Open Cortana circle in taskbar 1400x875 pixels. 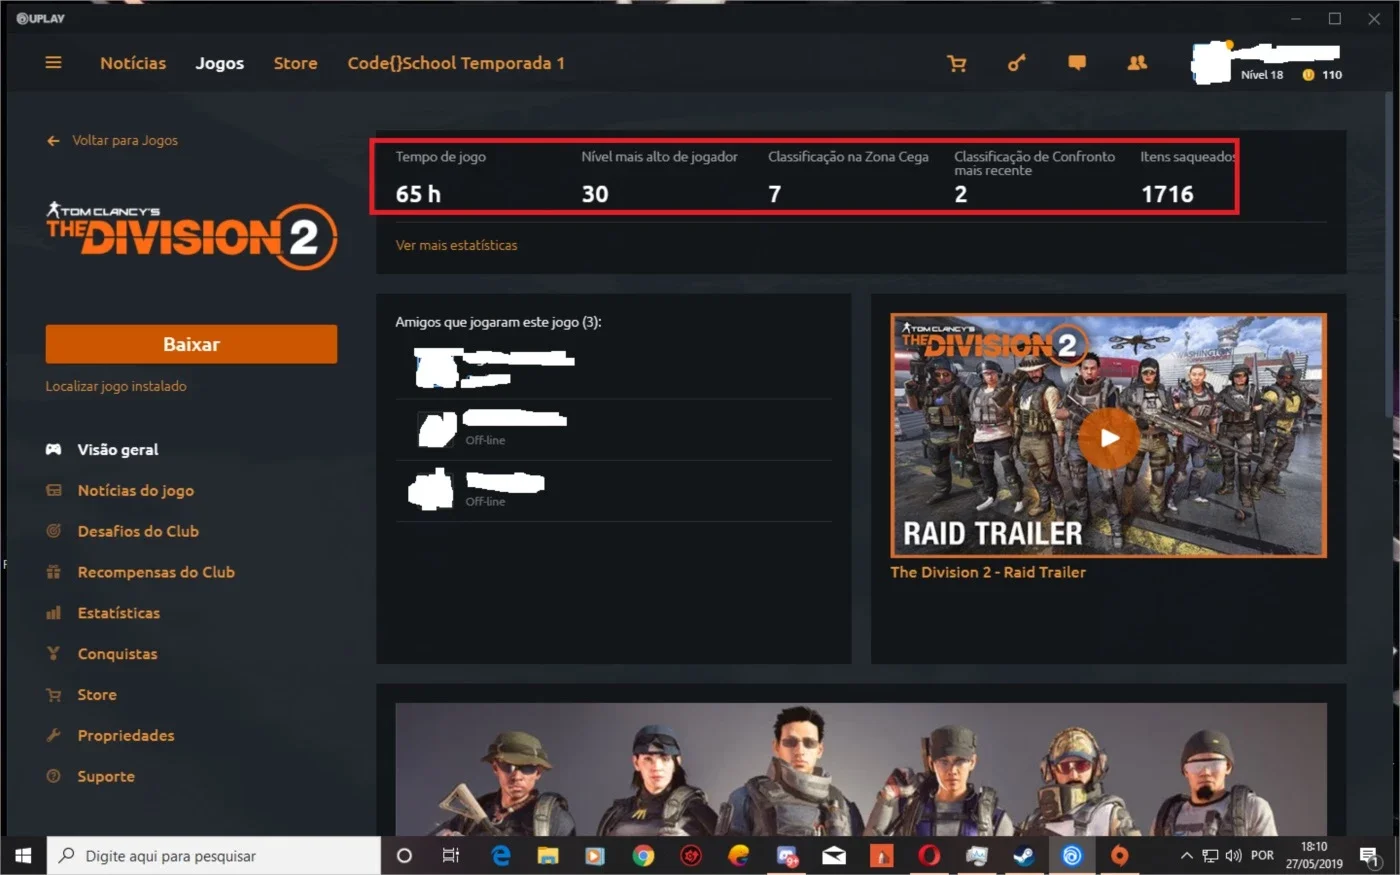(404, 856)
